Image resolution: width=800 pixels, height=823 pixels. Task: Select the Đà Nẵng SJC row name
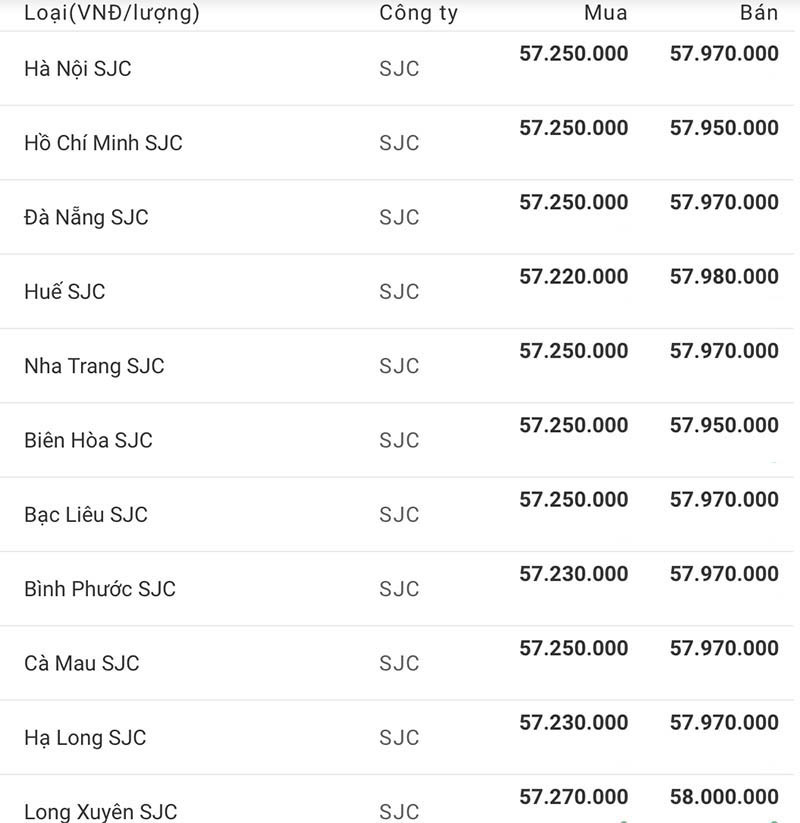click(x=86, y=217)
